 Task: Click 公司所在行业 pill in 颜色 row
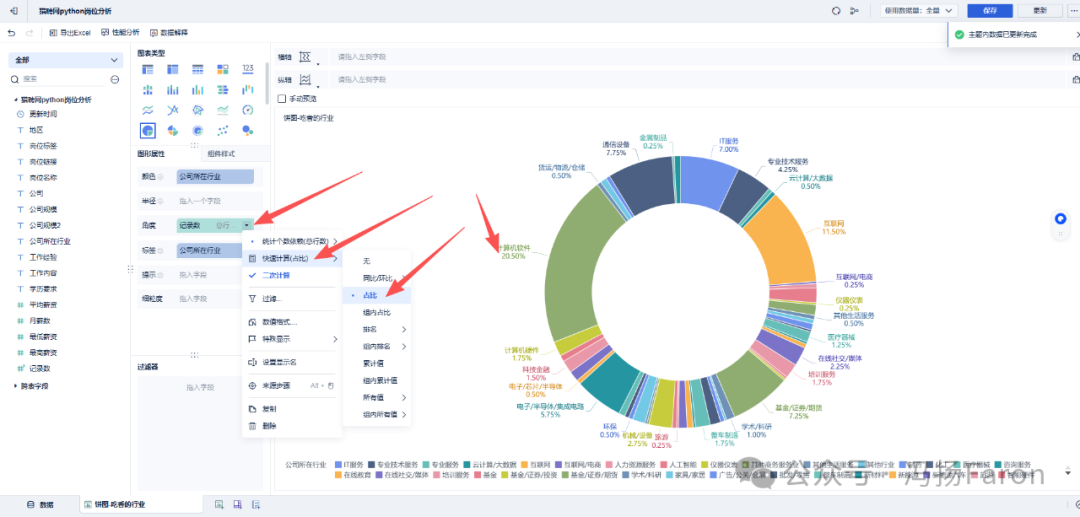215,177
